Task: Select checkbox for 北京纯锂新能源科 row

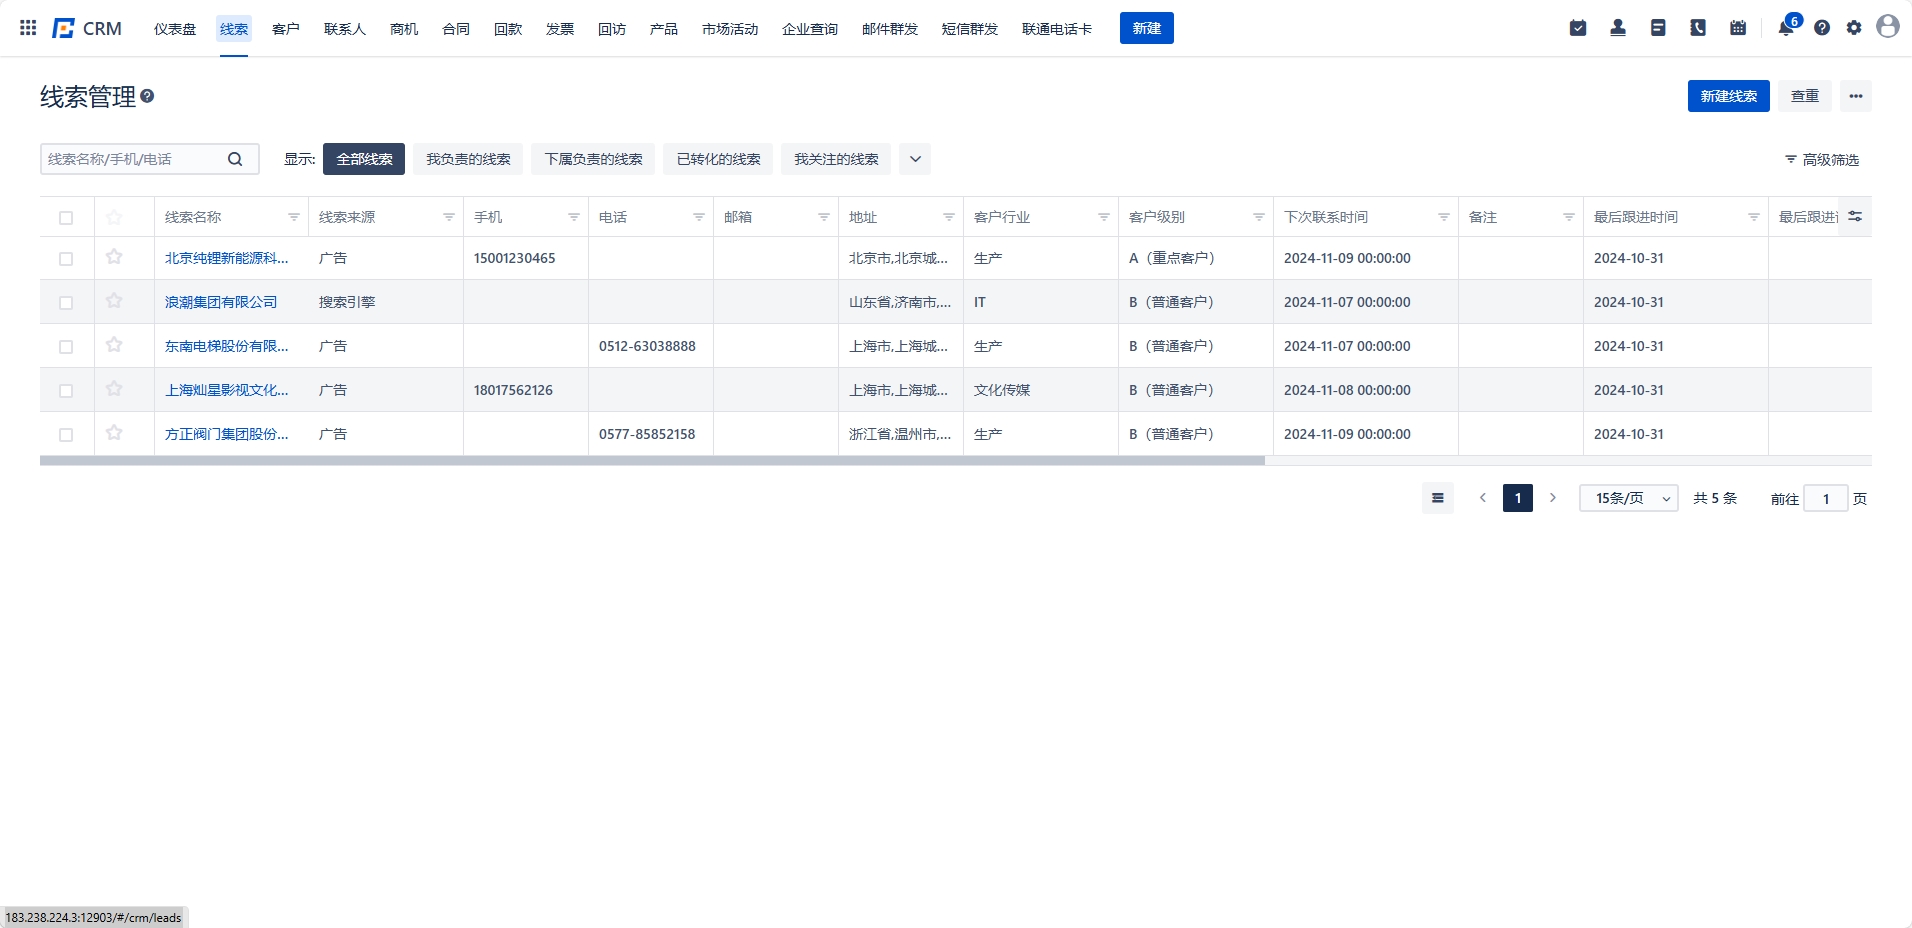Action: tap(66, 259)
